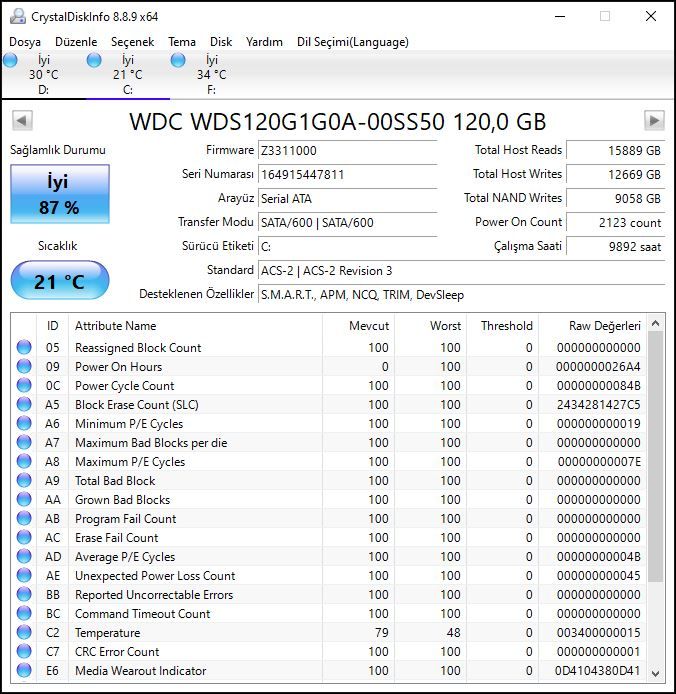This screenshot has width=676, height=694.
Task: Click the Firmware field Z3311000
Action: pos(348,150)
